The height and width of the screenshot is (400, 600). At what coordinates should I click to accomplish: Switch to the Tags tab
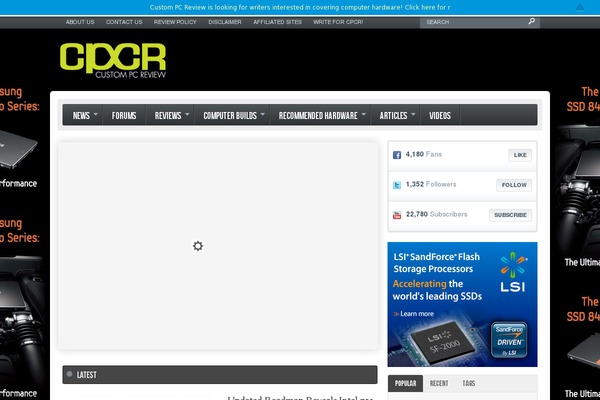[468, 383]
